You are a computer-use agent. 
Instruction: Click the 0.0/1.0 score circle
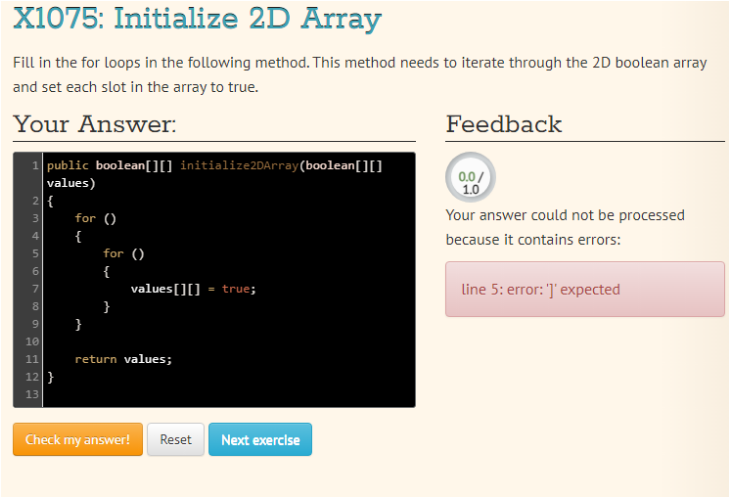click(470, 177)
